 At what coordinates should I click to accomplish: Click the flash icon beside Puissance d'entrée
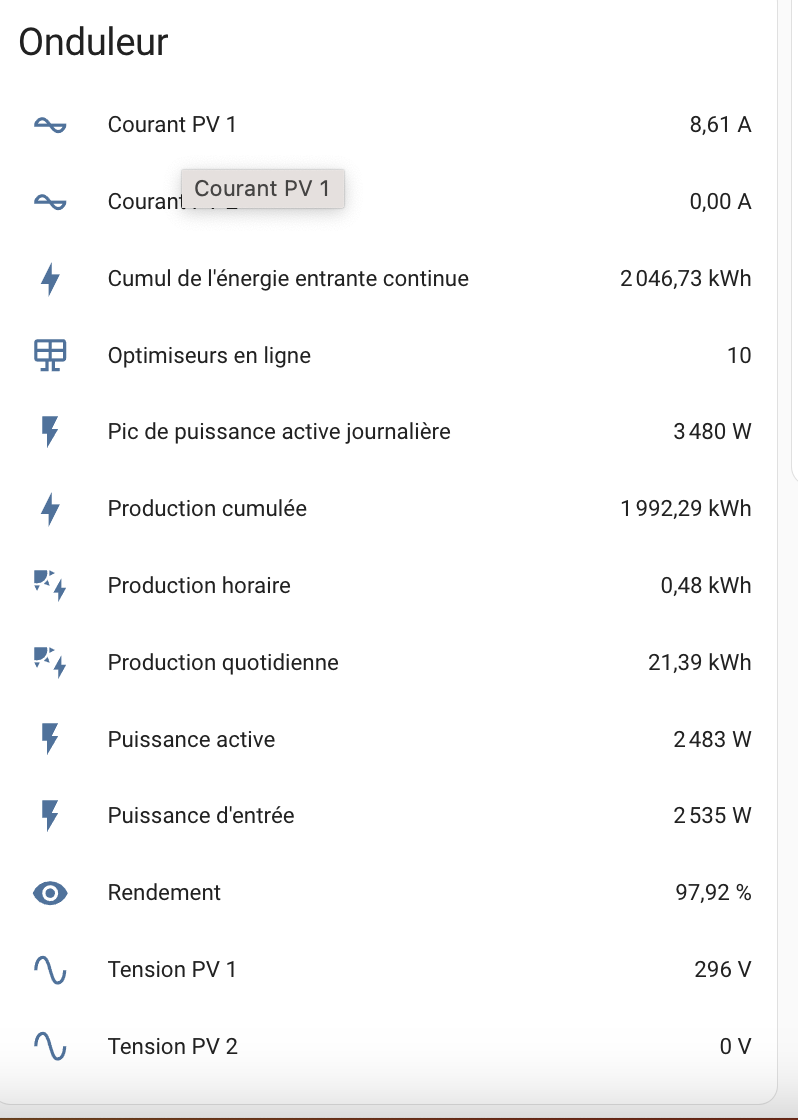pos(50,816)
